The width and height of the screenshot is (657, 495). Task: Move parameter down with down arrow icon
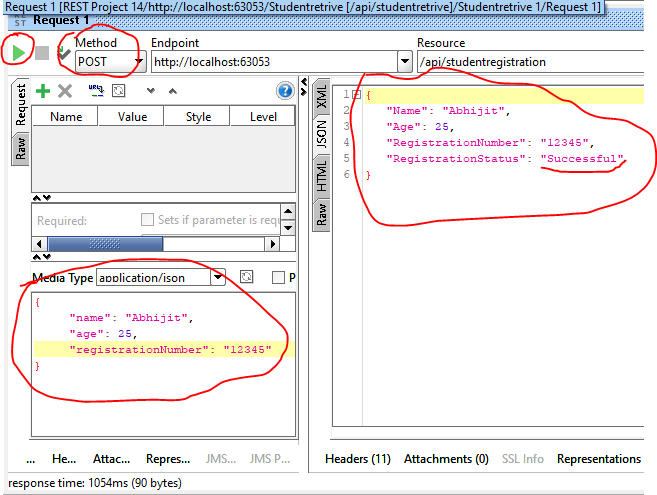(151, 91)
